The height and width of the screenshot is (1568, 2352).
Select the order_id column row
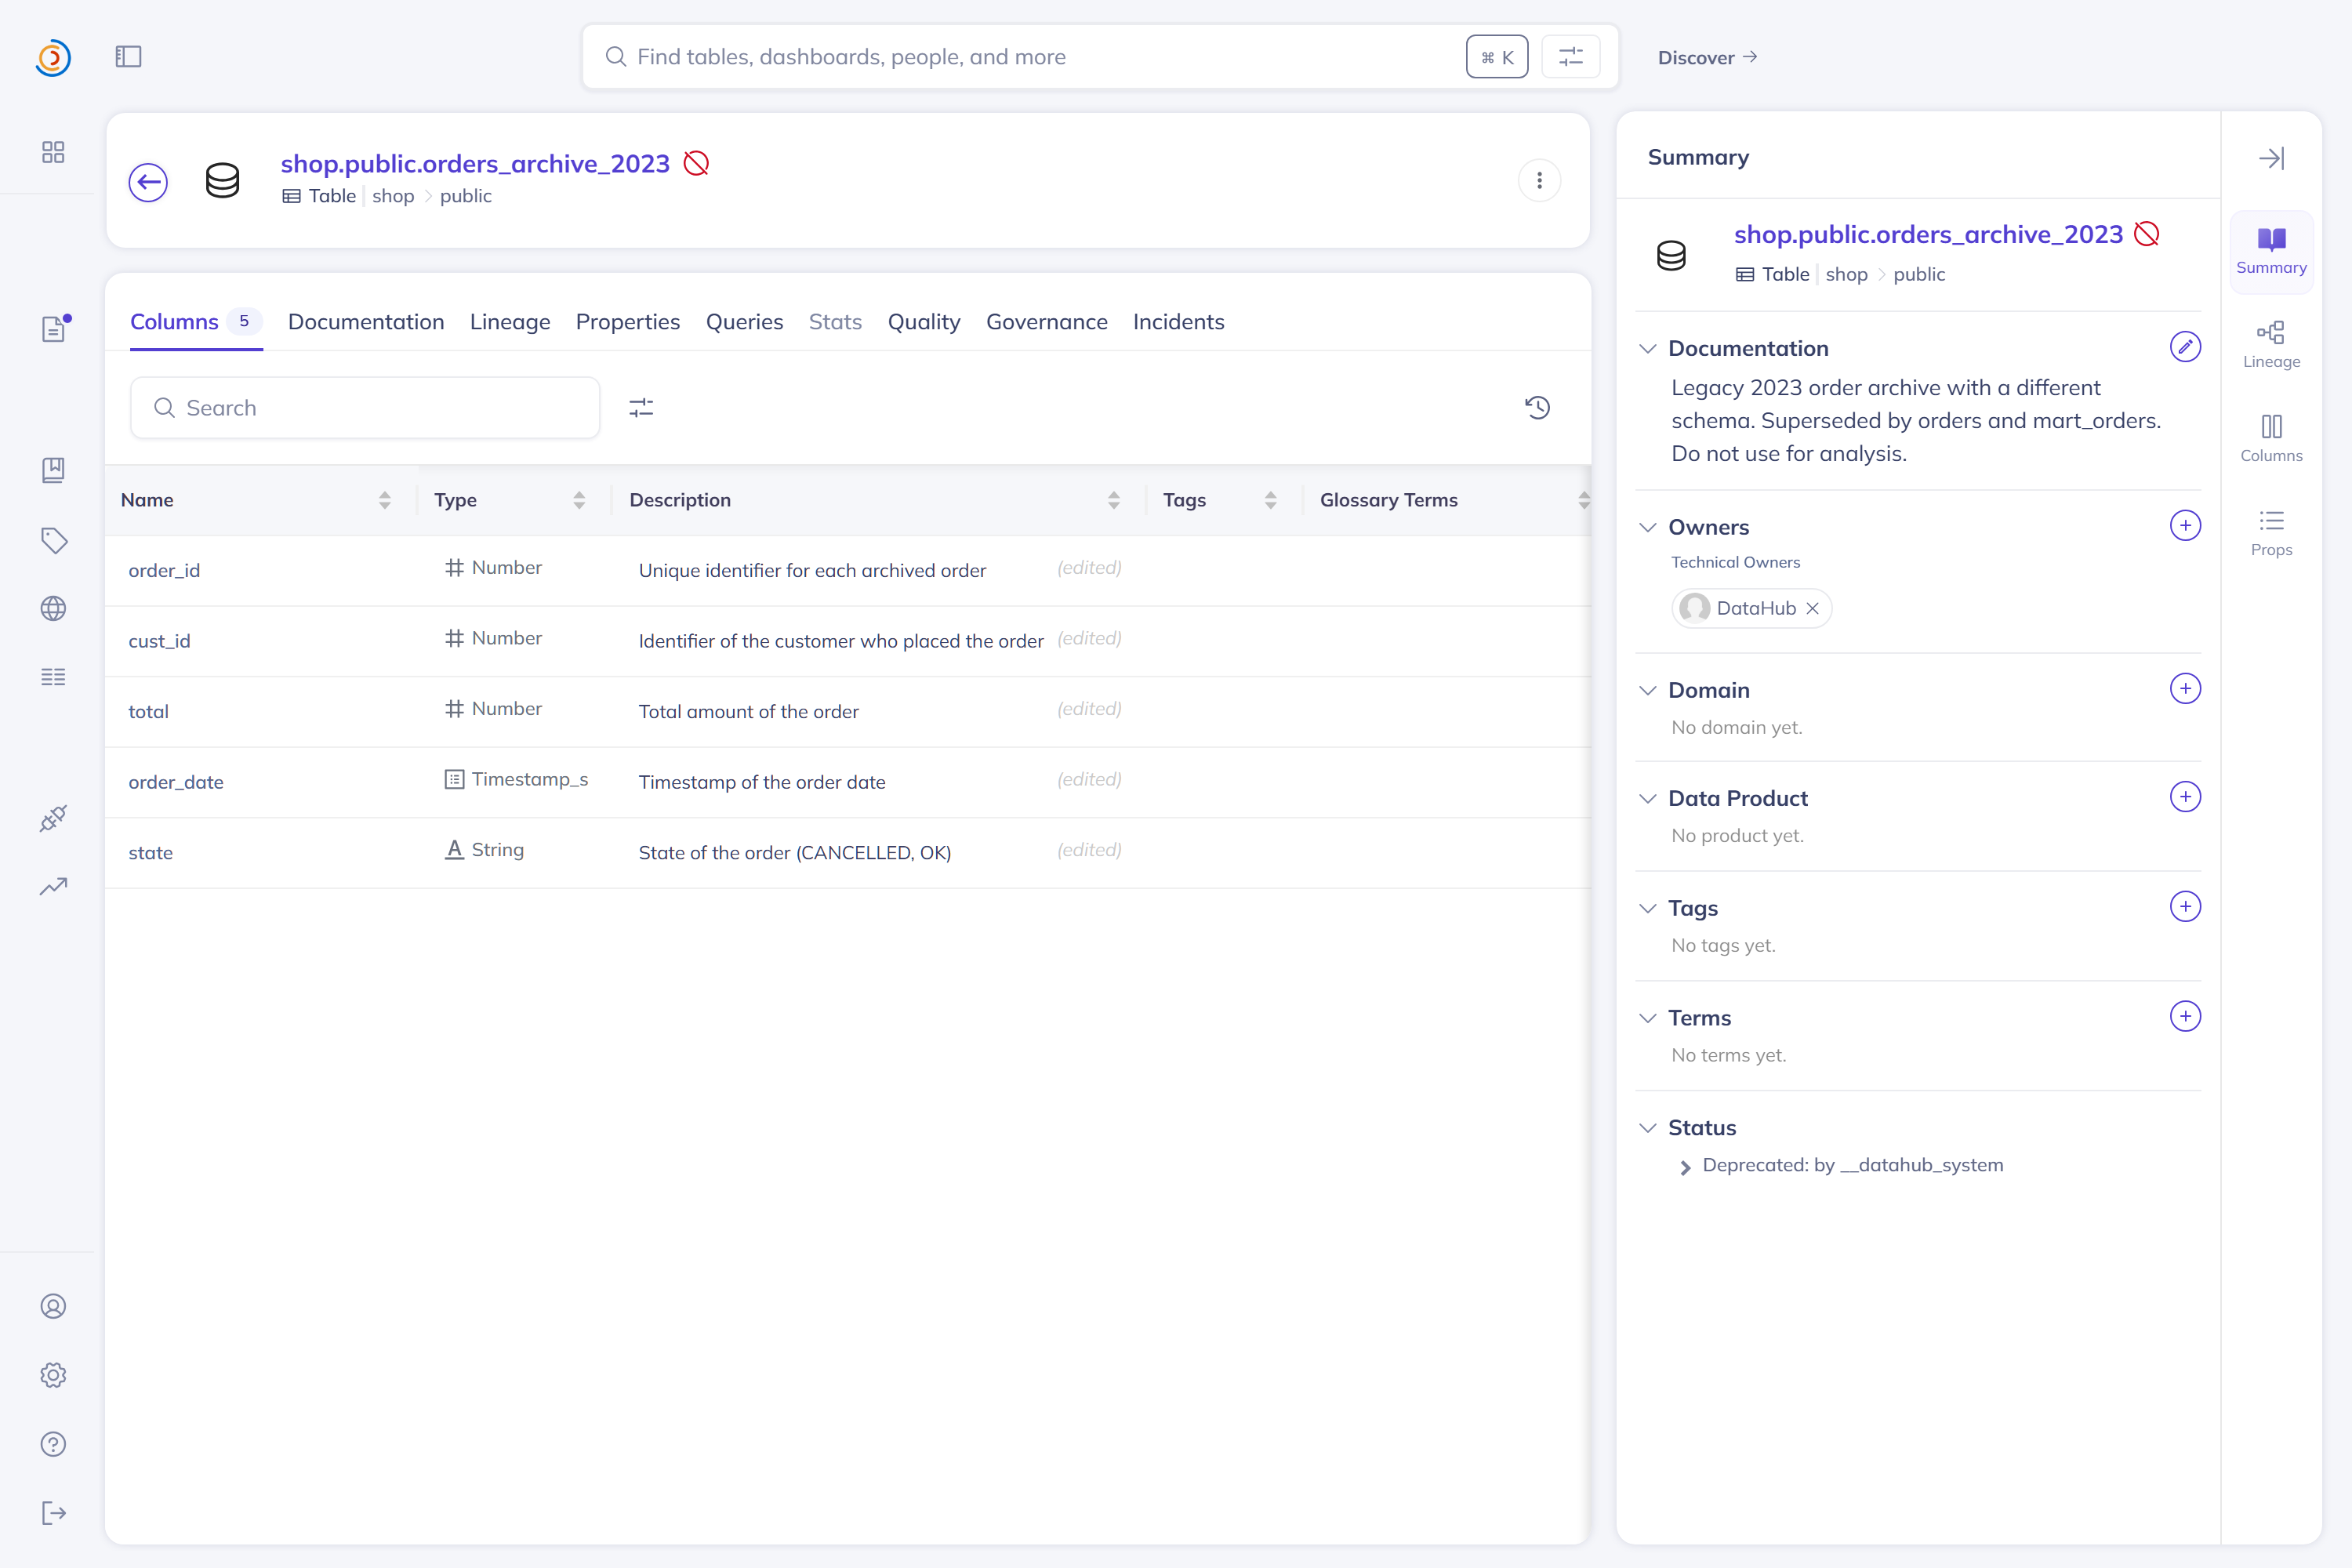tap(848, 570)
